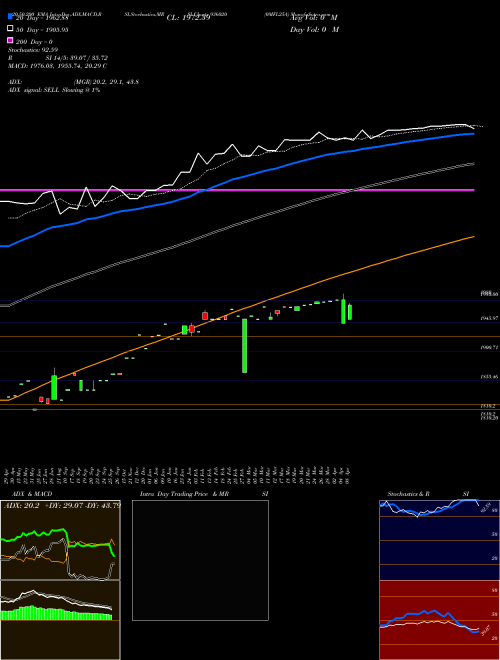This screenshot has height=660, width=500.
Task: Click the '(MGR) 20.2, 29.1, 43.8' ADX values
Action: [106, 82]
